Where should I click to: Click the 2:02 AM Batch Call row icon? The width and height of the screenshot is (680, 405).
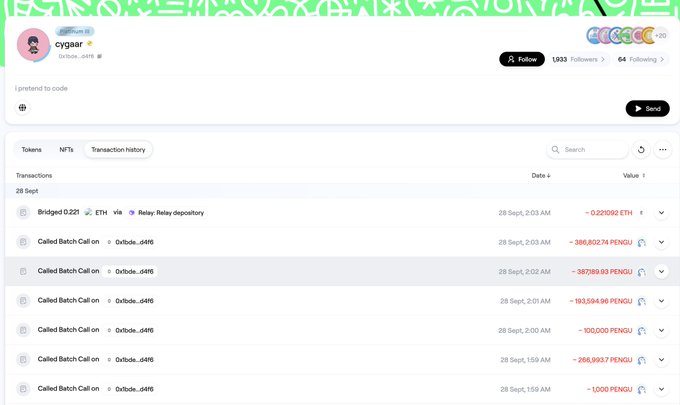(23, 271)
